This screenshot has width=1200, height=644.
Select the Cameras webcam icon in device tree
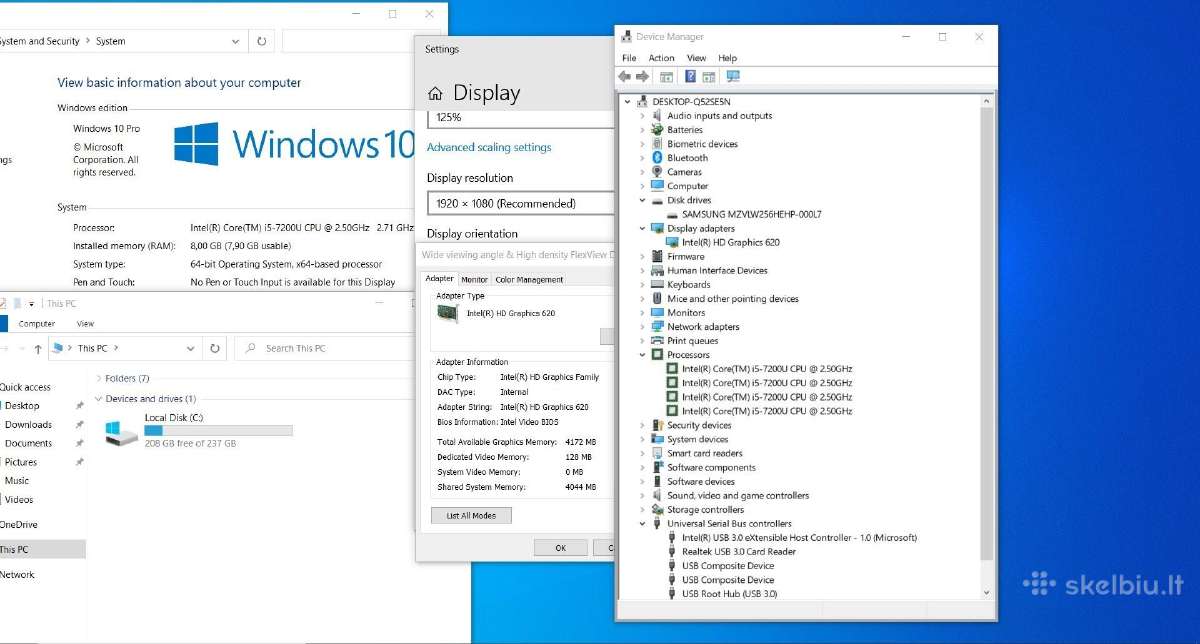pyautogui.click(x=657, y=172)
